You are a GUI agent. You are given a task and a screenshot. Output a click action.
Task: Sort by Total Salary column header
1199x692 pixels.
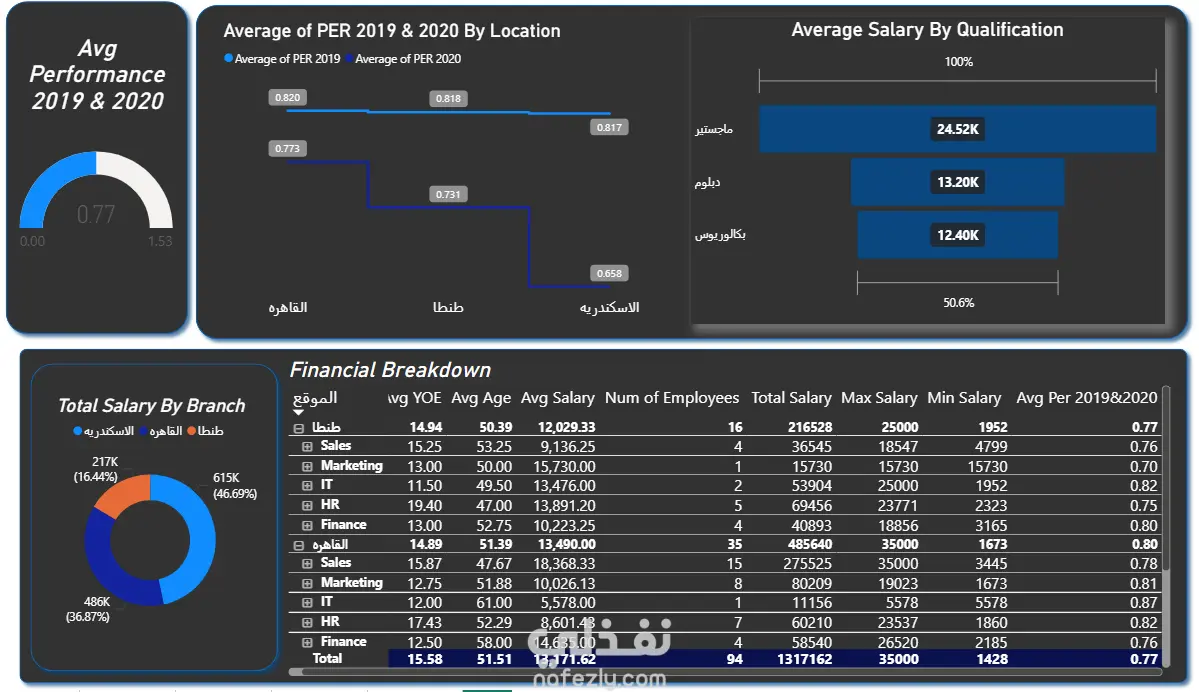[x=791, y=398]
